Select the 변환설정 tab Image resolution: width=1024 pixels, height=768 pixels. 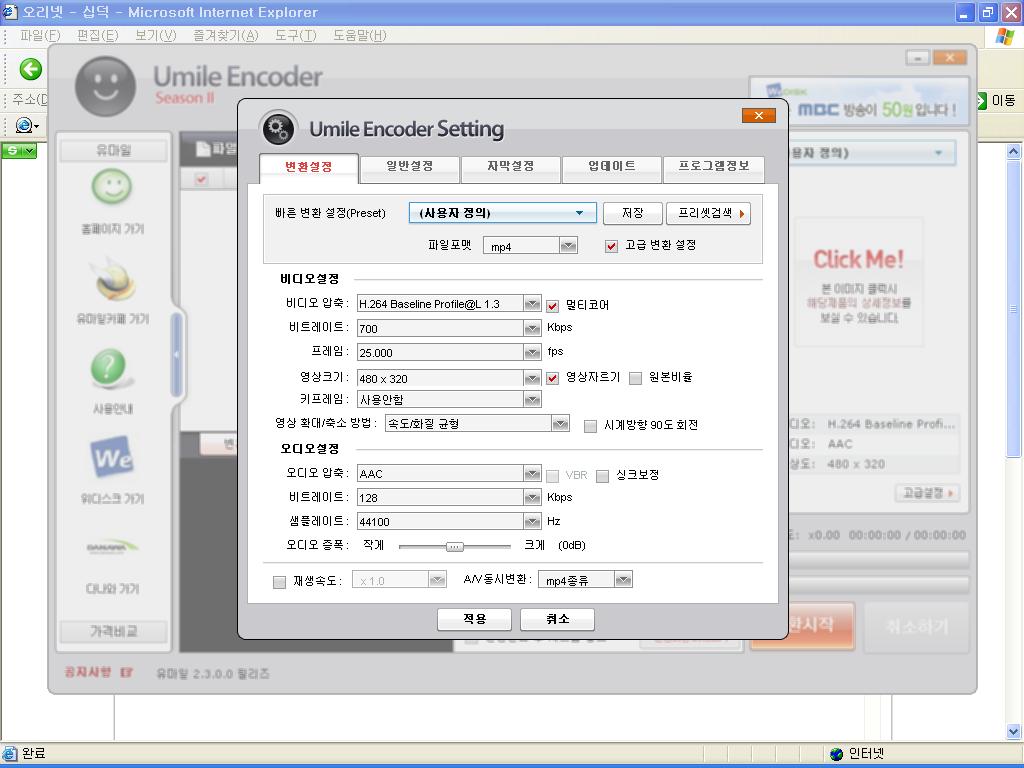click(309, 168)
